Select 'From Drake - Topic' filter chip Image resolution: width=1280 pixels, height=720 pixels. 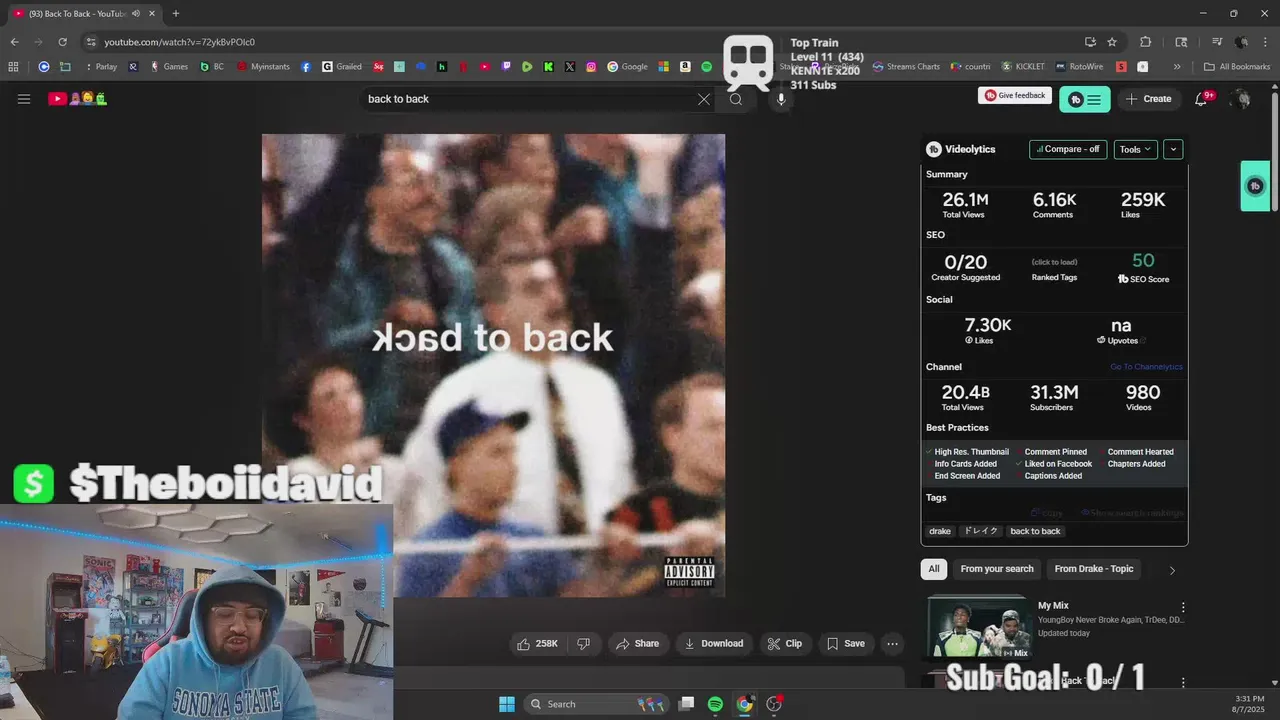[x=1094, y=569]
